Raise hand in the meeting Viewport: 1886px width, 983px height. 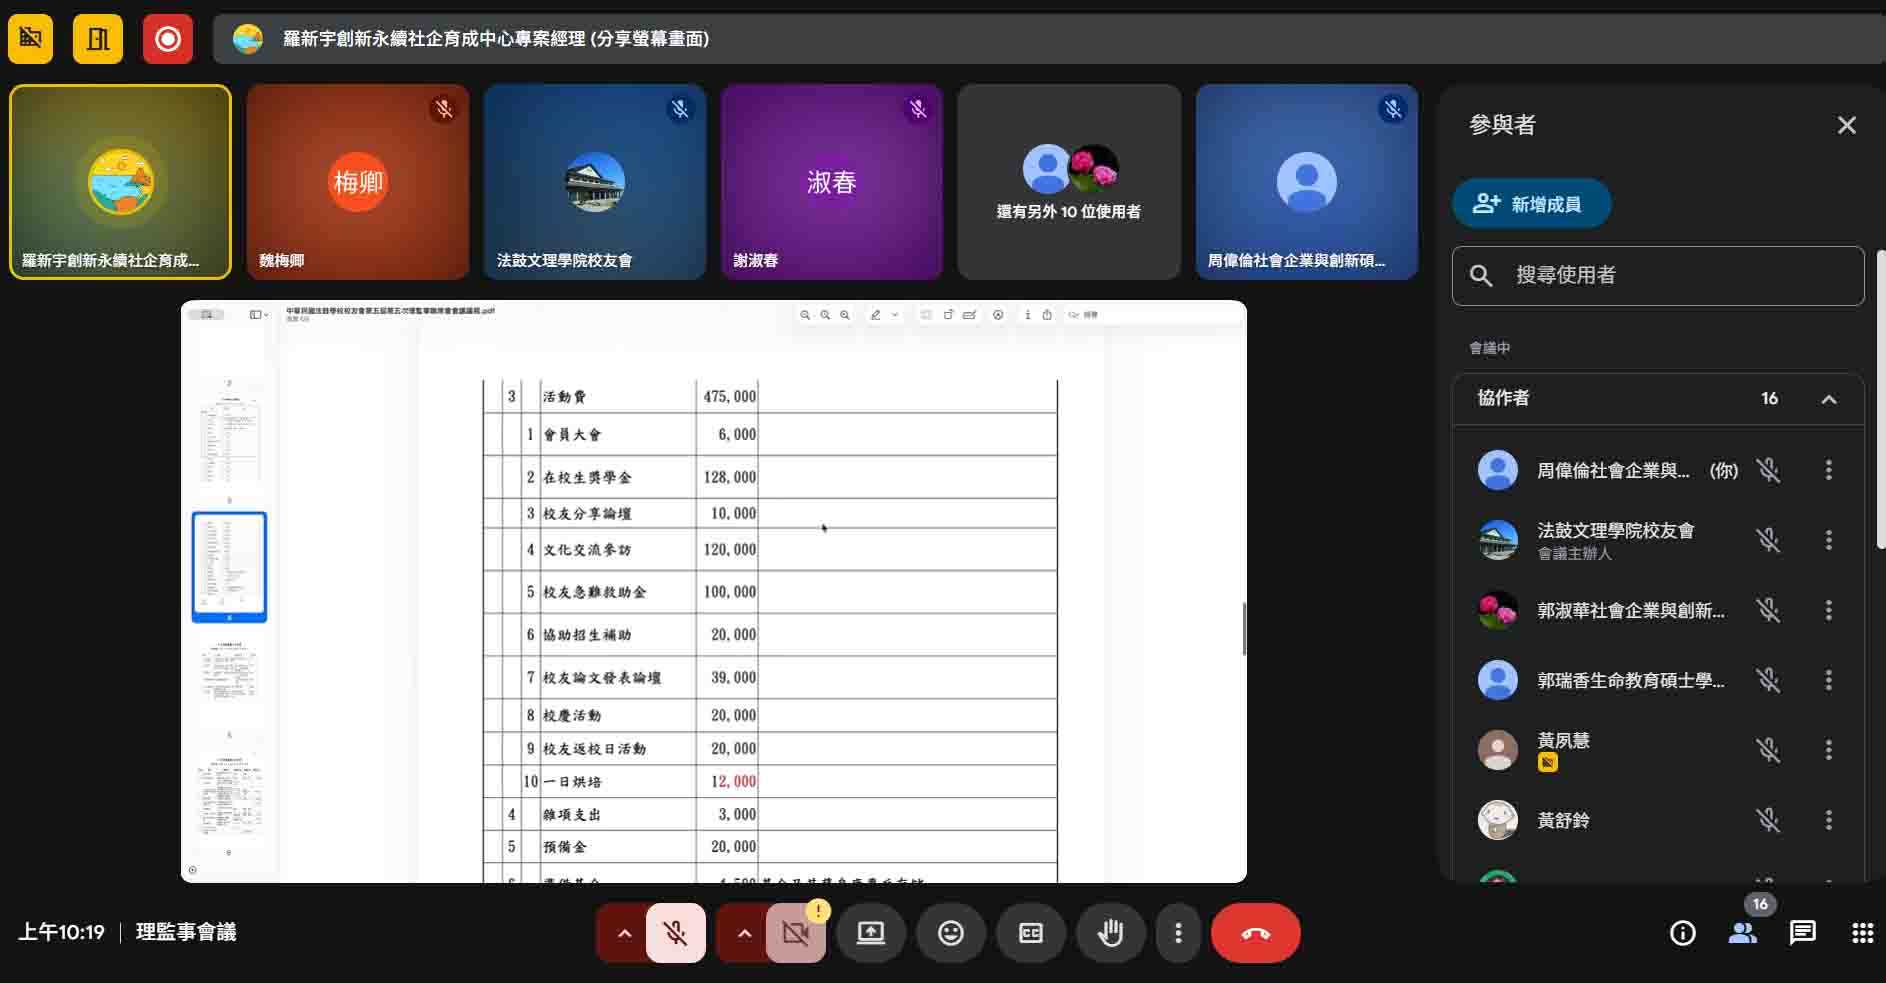[x=1110, y=933]
